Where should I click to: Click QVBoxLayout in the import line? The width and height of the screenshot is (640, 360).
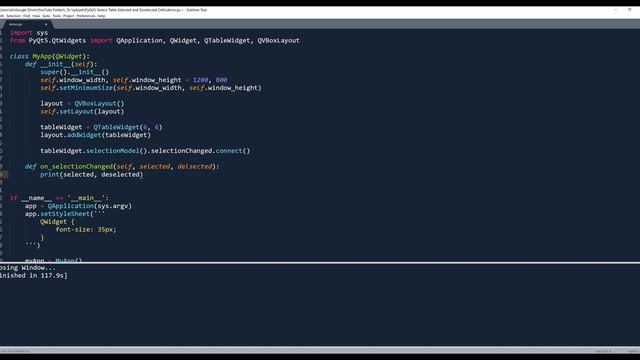pyautogui.click(x=278, y=40)
